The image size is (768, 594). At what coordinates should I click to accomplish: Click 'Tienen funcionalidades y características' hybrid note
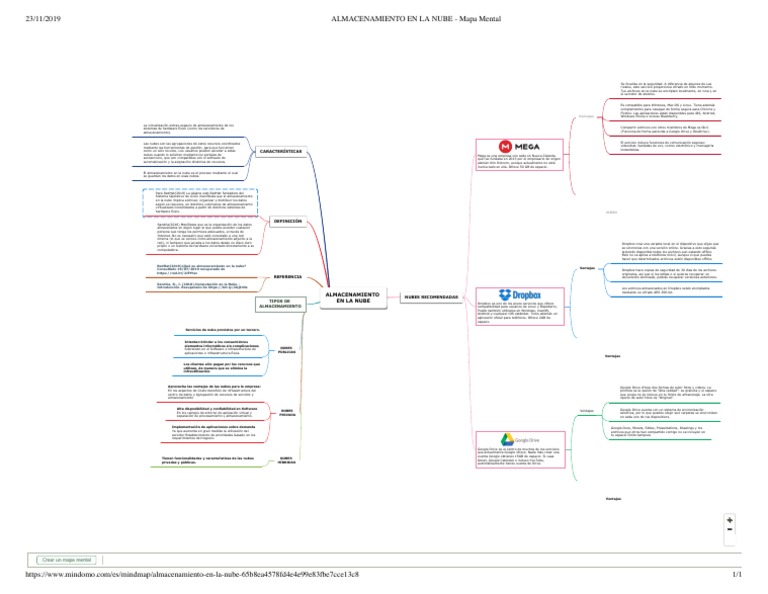(x=208, y=460)
